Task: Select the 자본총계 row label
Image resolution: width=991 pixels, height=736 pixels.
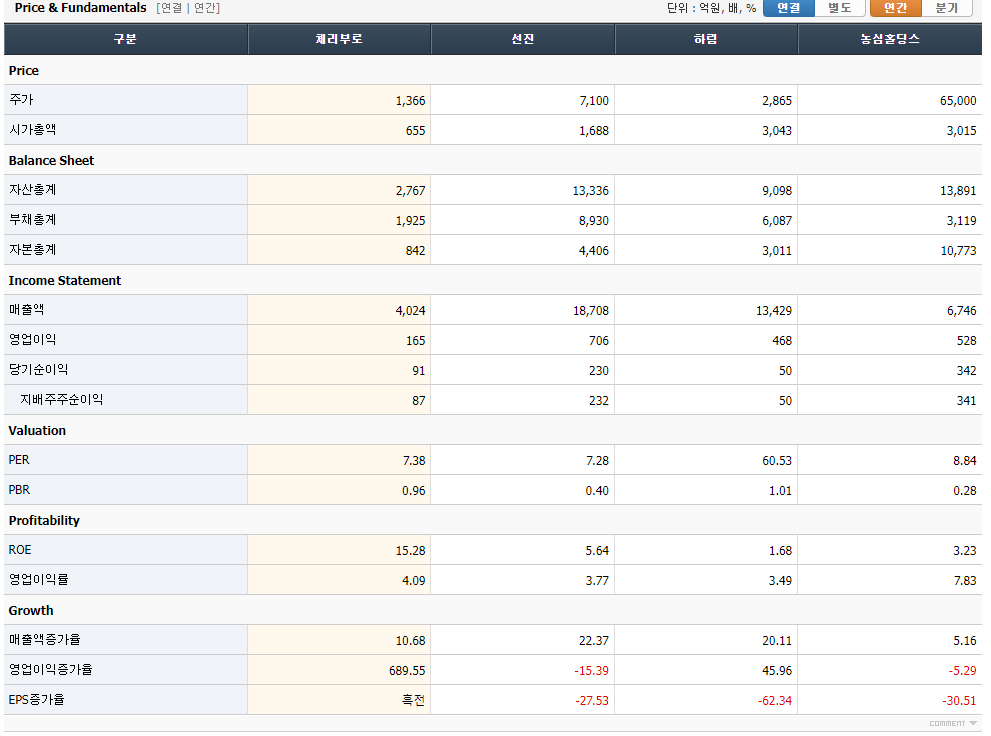Action: tap(33, 250)
